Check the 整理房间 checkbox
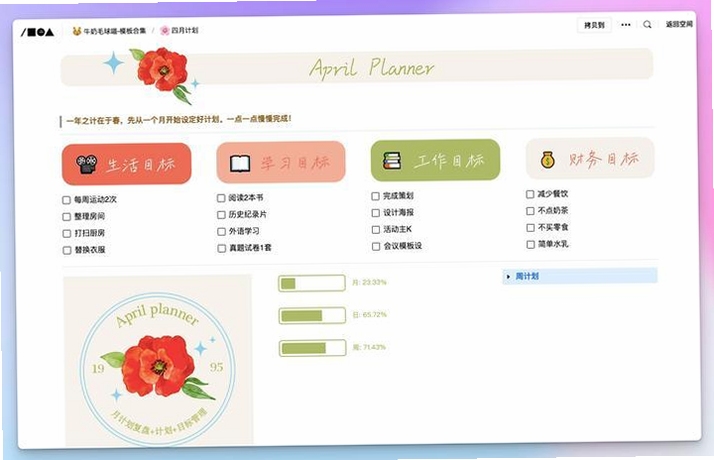 tap(66, 217)
